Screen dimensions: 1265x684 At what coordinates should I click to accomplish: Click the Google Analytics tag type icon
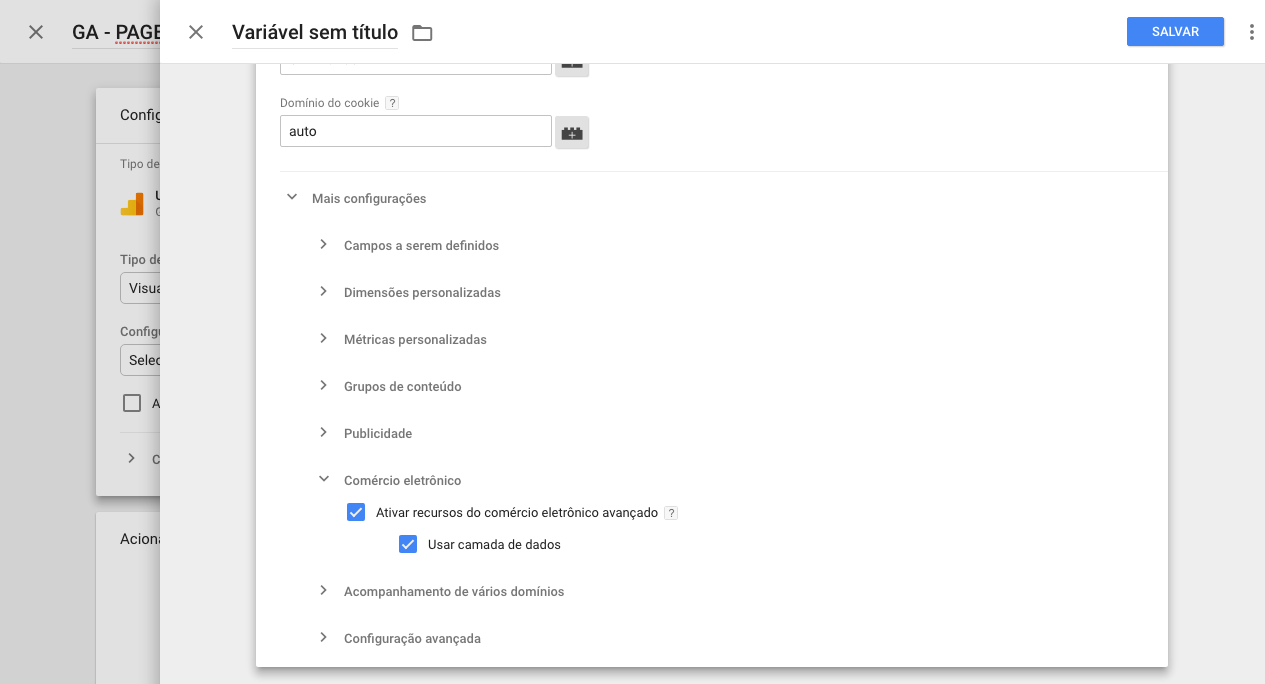(x=132, y=203)
